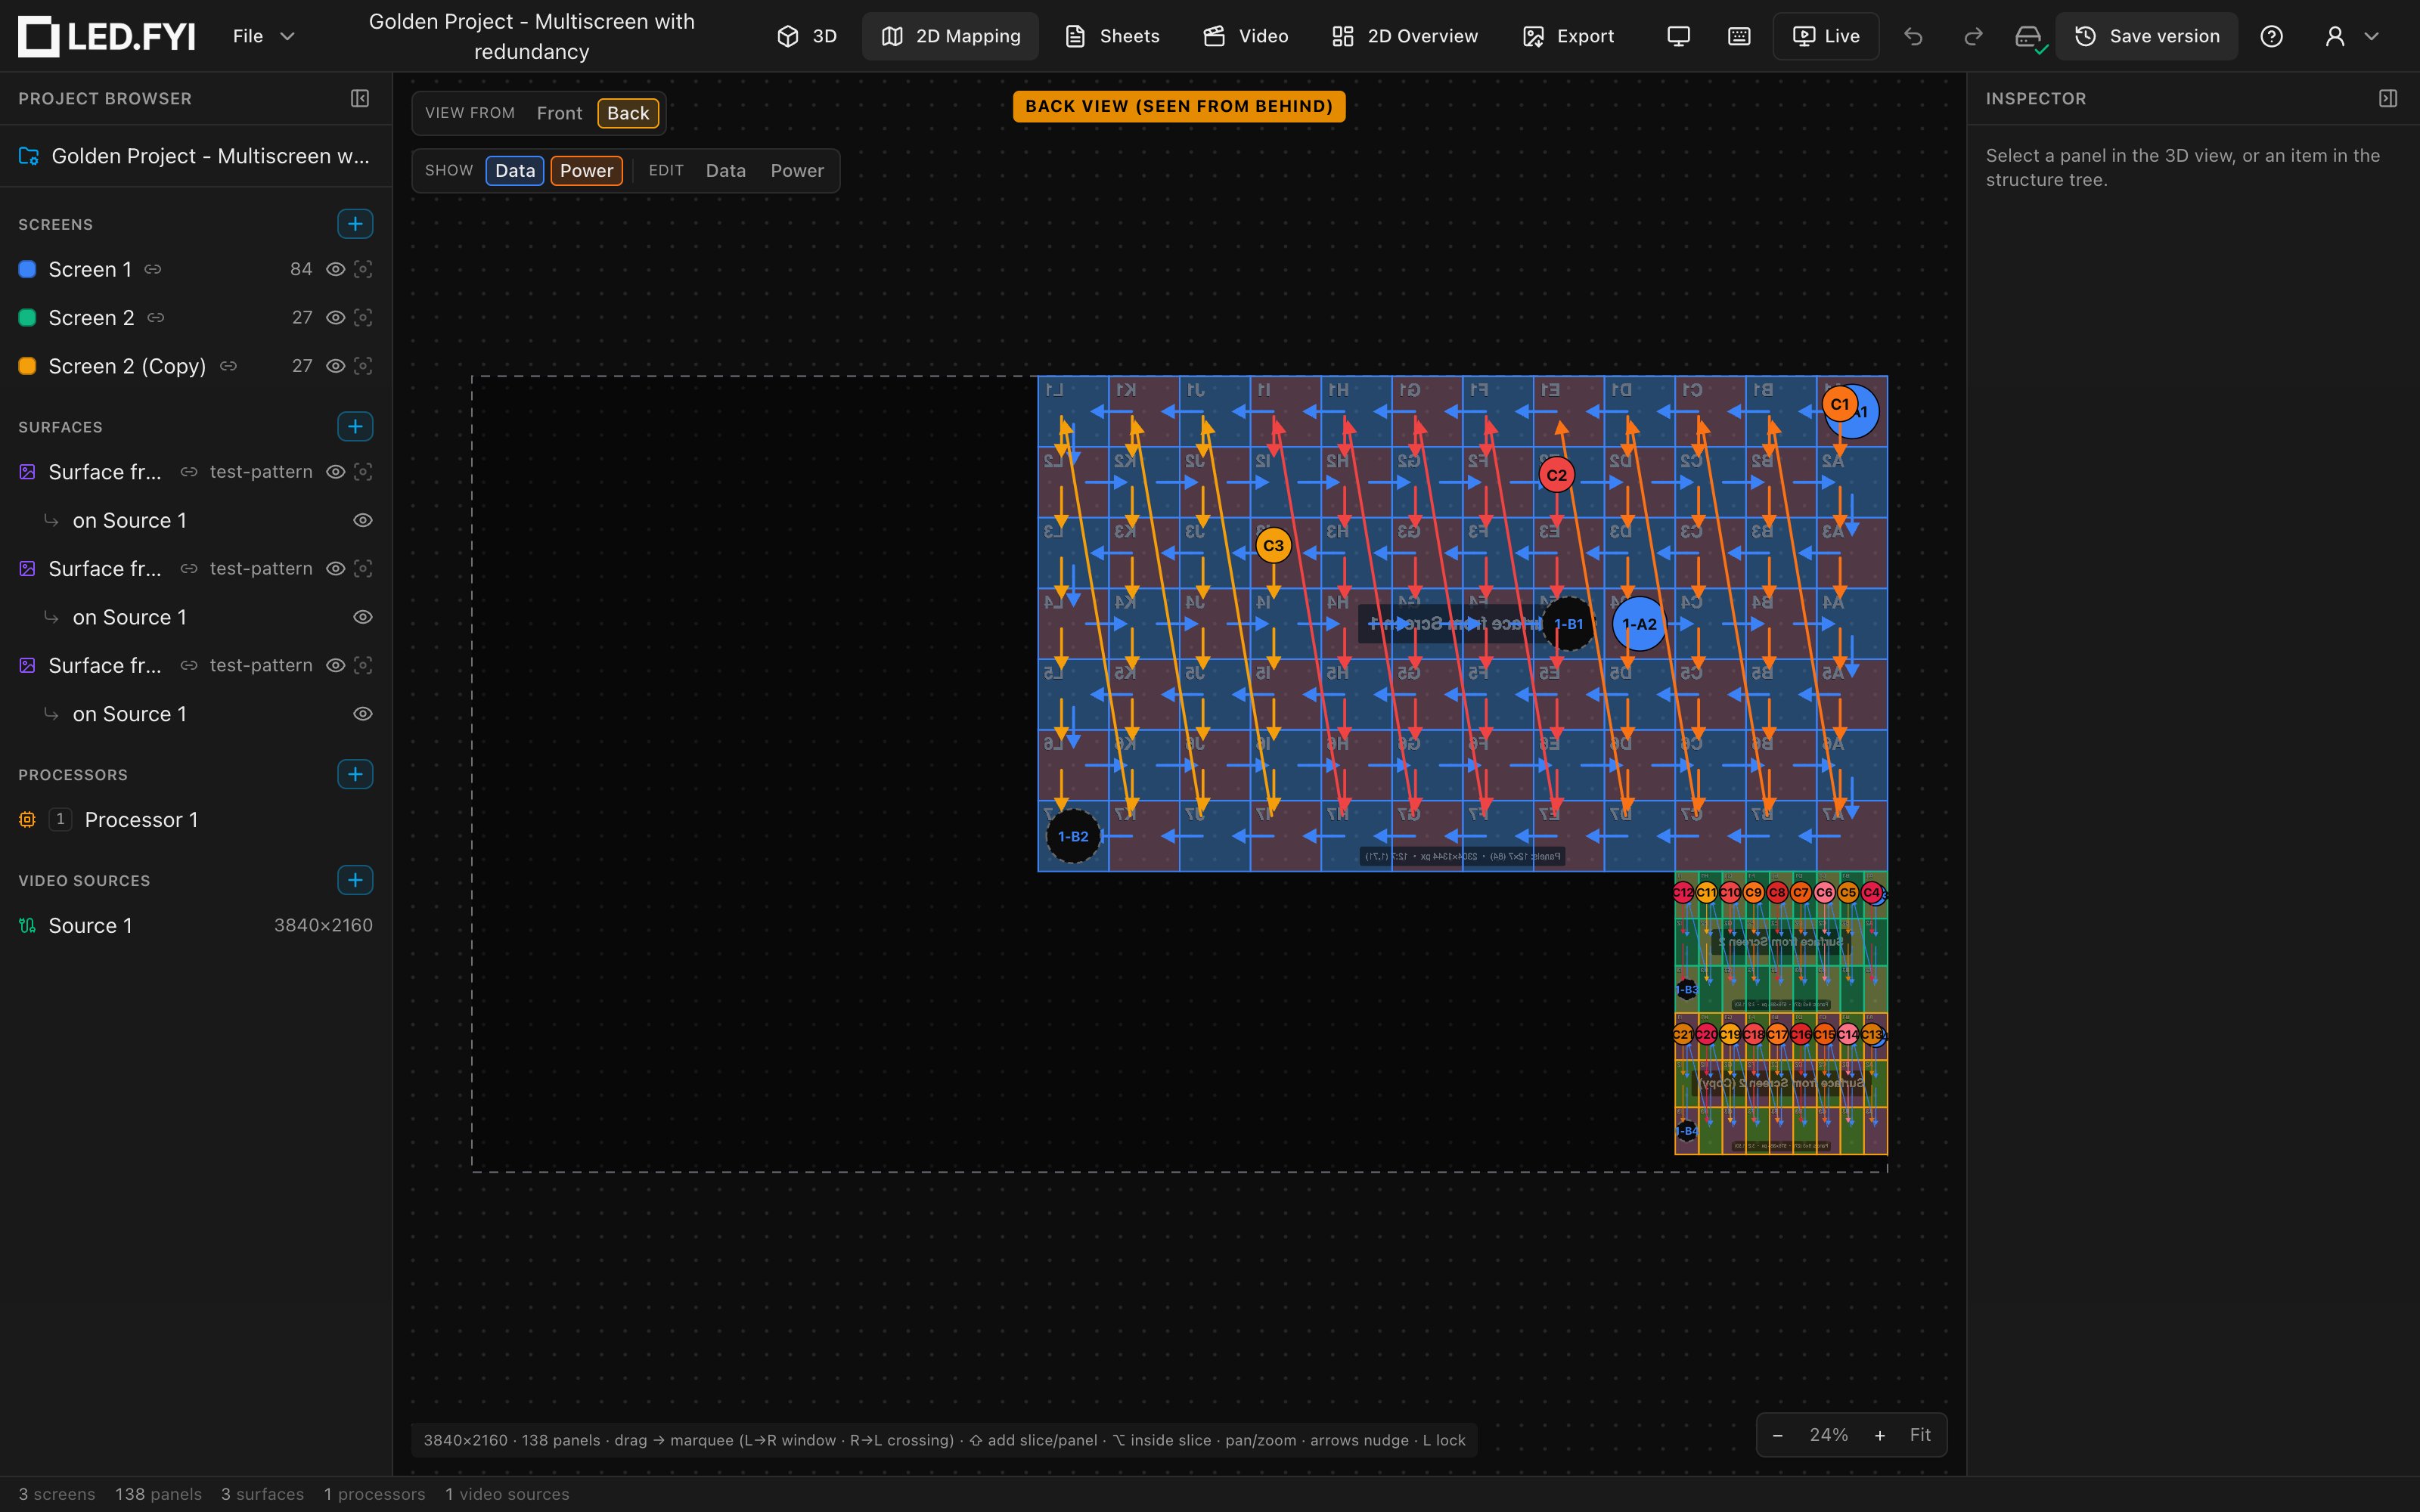Enable Edit Power mode

[797, 171]
